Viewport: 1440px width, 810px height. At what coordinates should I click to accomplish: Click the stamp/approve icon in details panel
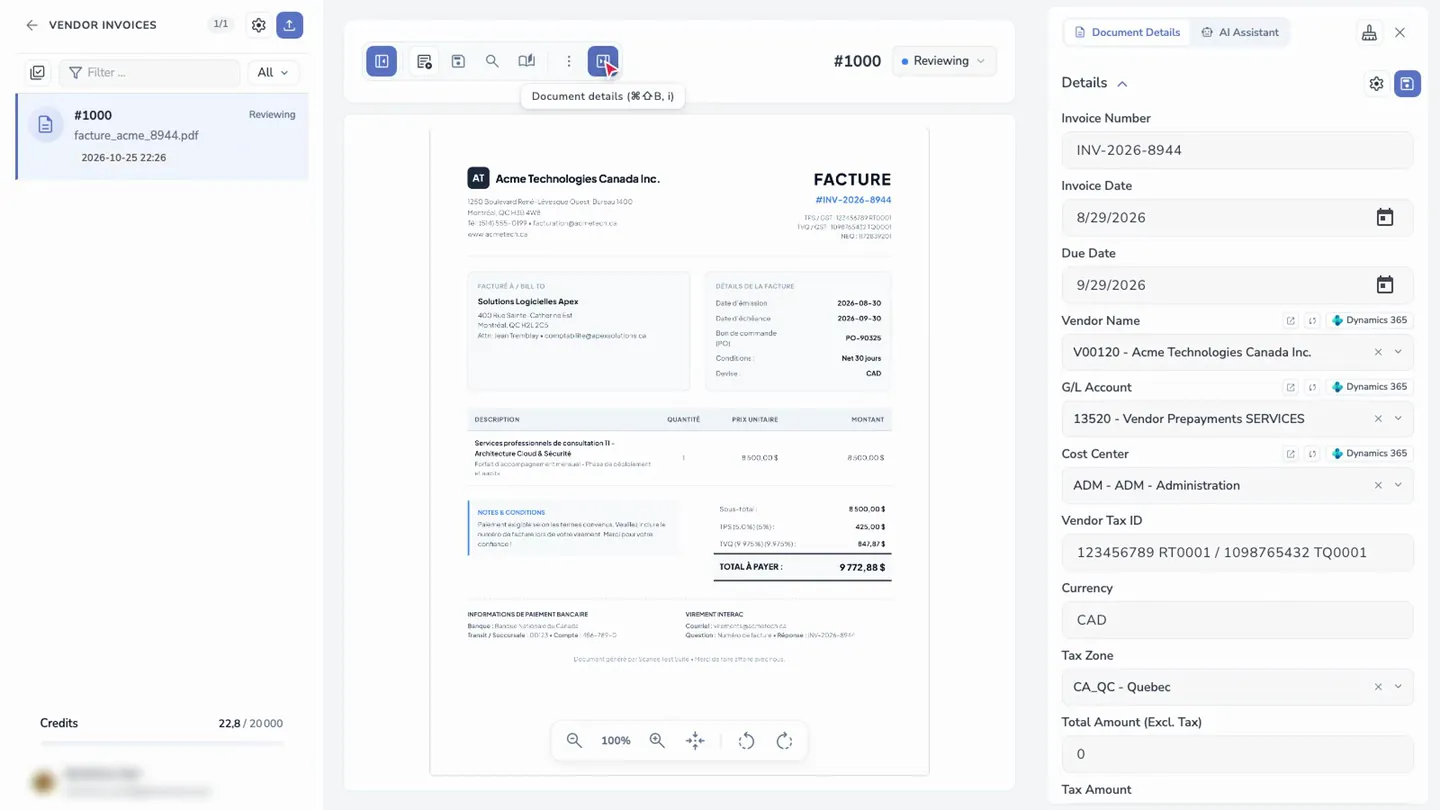tap(1369, 32)
